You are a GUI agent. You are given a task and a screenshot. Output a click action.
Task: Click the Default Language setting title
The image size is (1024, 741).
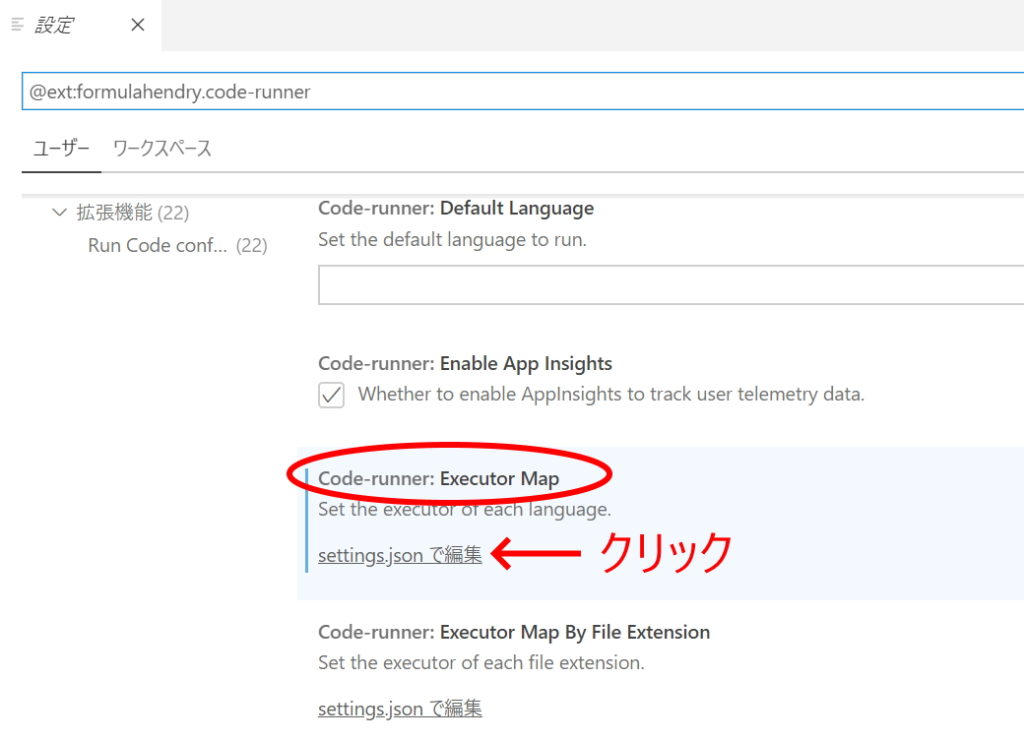(456, 208)
